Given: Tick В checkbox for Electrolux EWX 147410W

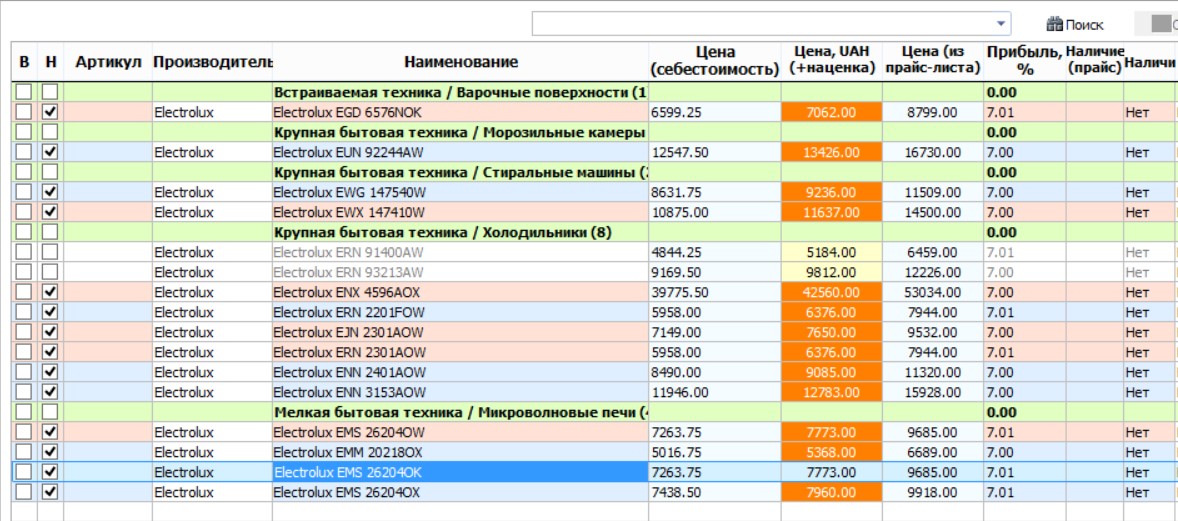Looking at the screenshot, I should [24, 212].
